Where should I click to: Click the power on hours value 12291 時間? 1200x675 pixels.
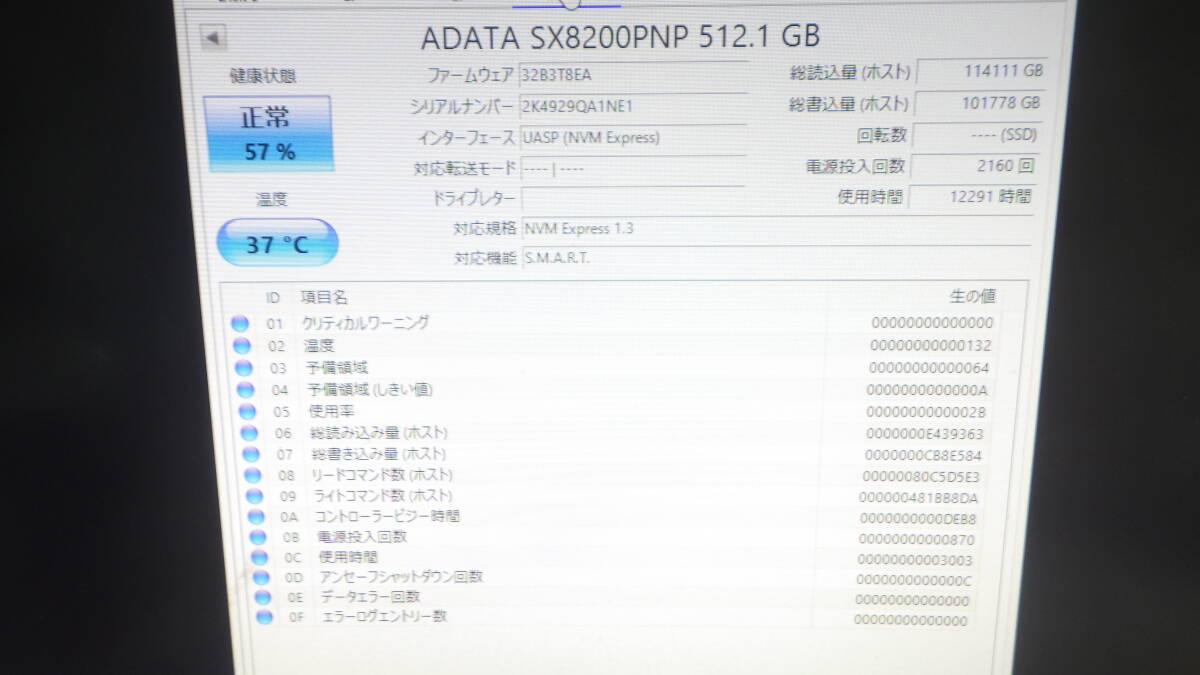(971, 197)
